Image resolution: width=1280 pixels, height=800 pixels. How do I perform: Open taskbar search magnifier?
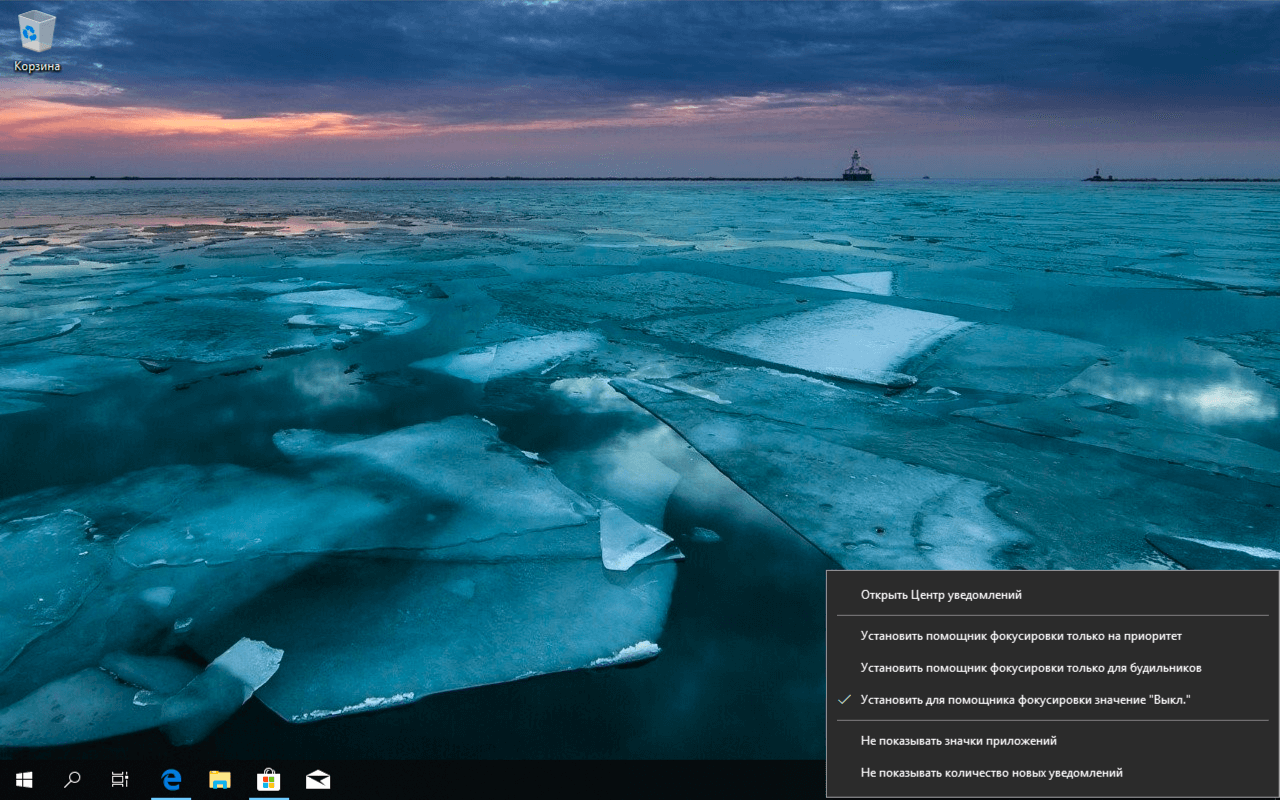(72, 780)
